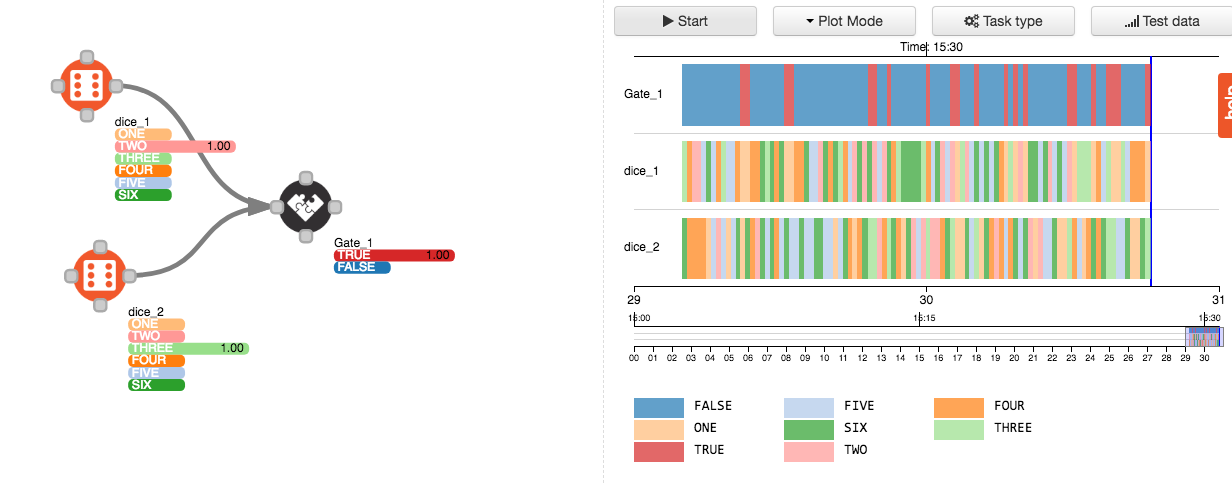The width and height of the screenshot is (1232, 485).
Task: Click the dice_1 node icon
Action: click(87, 84)
